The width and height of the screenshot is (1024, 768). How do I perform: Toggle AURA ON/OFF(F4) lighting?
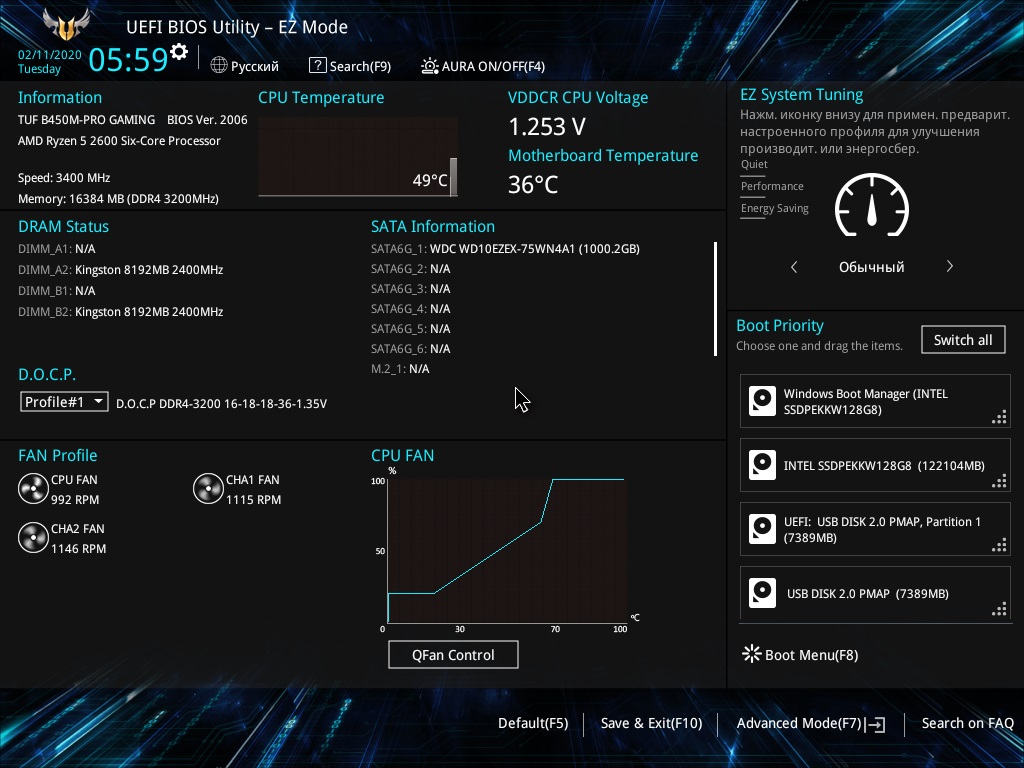point(483,66)
